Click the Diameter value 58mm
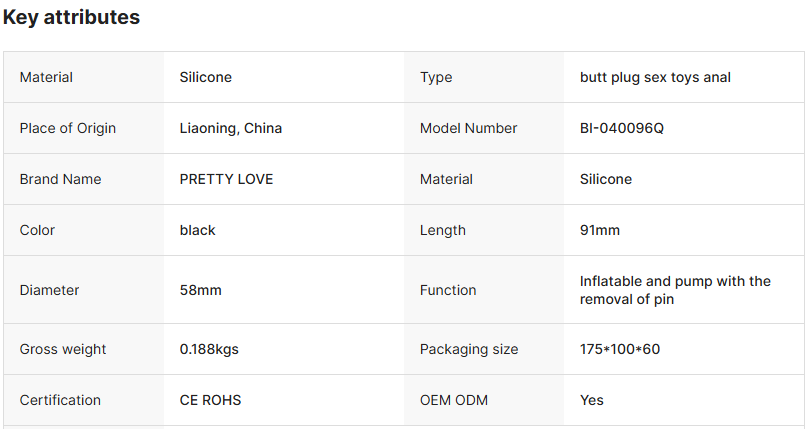This screenshot has width=807, height=429. pos(200,290)
